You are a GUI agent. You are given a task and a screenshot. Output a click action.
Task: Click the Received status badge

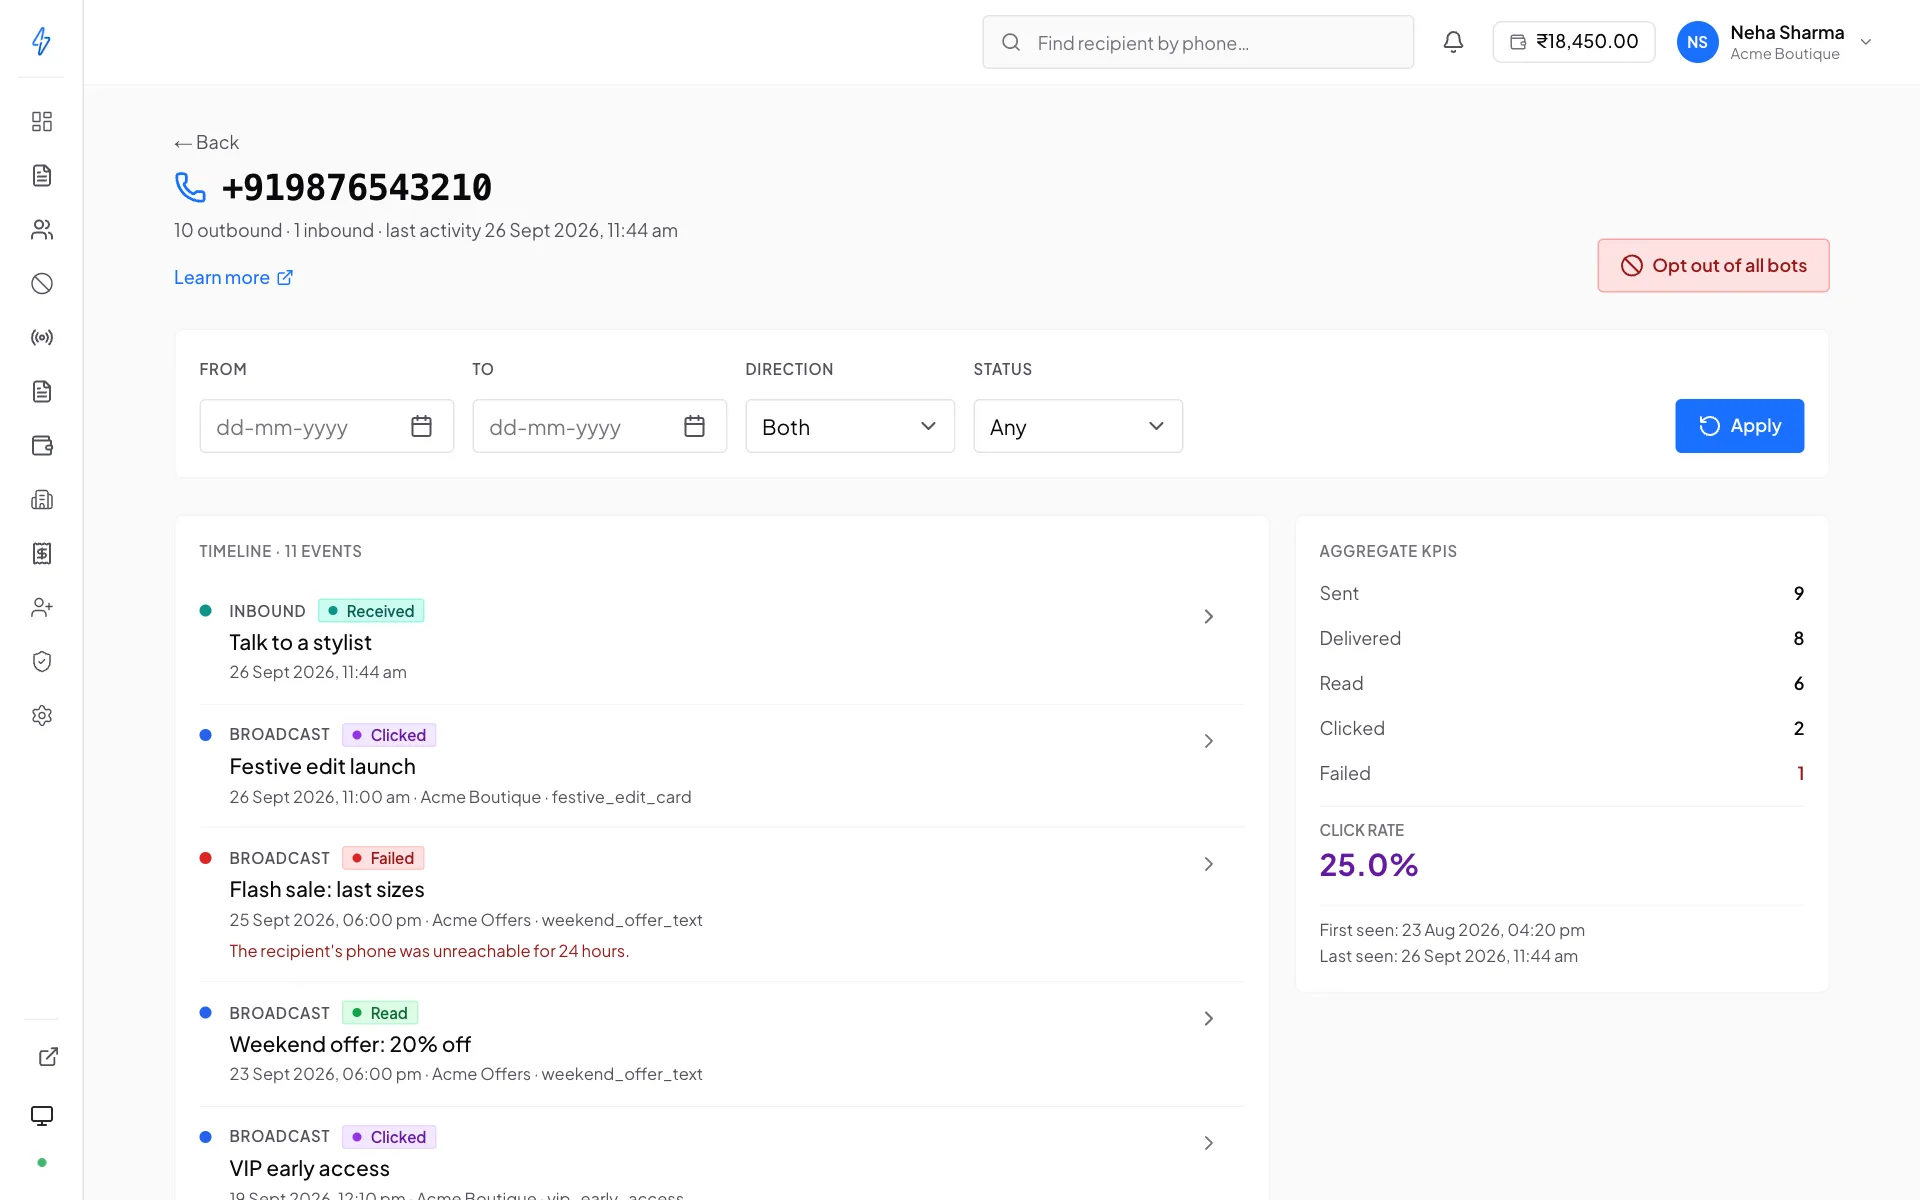[371, 611]
